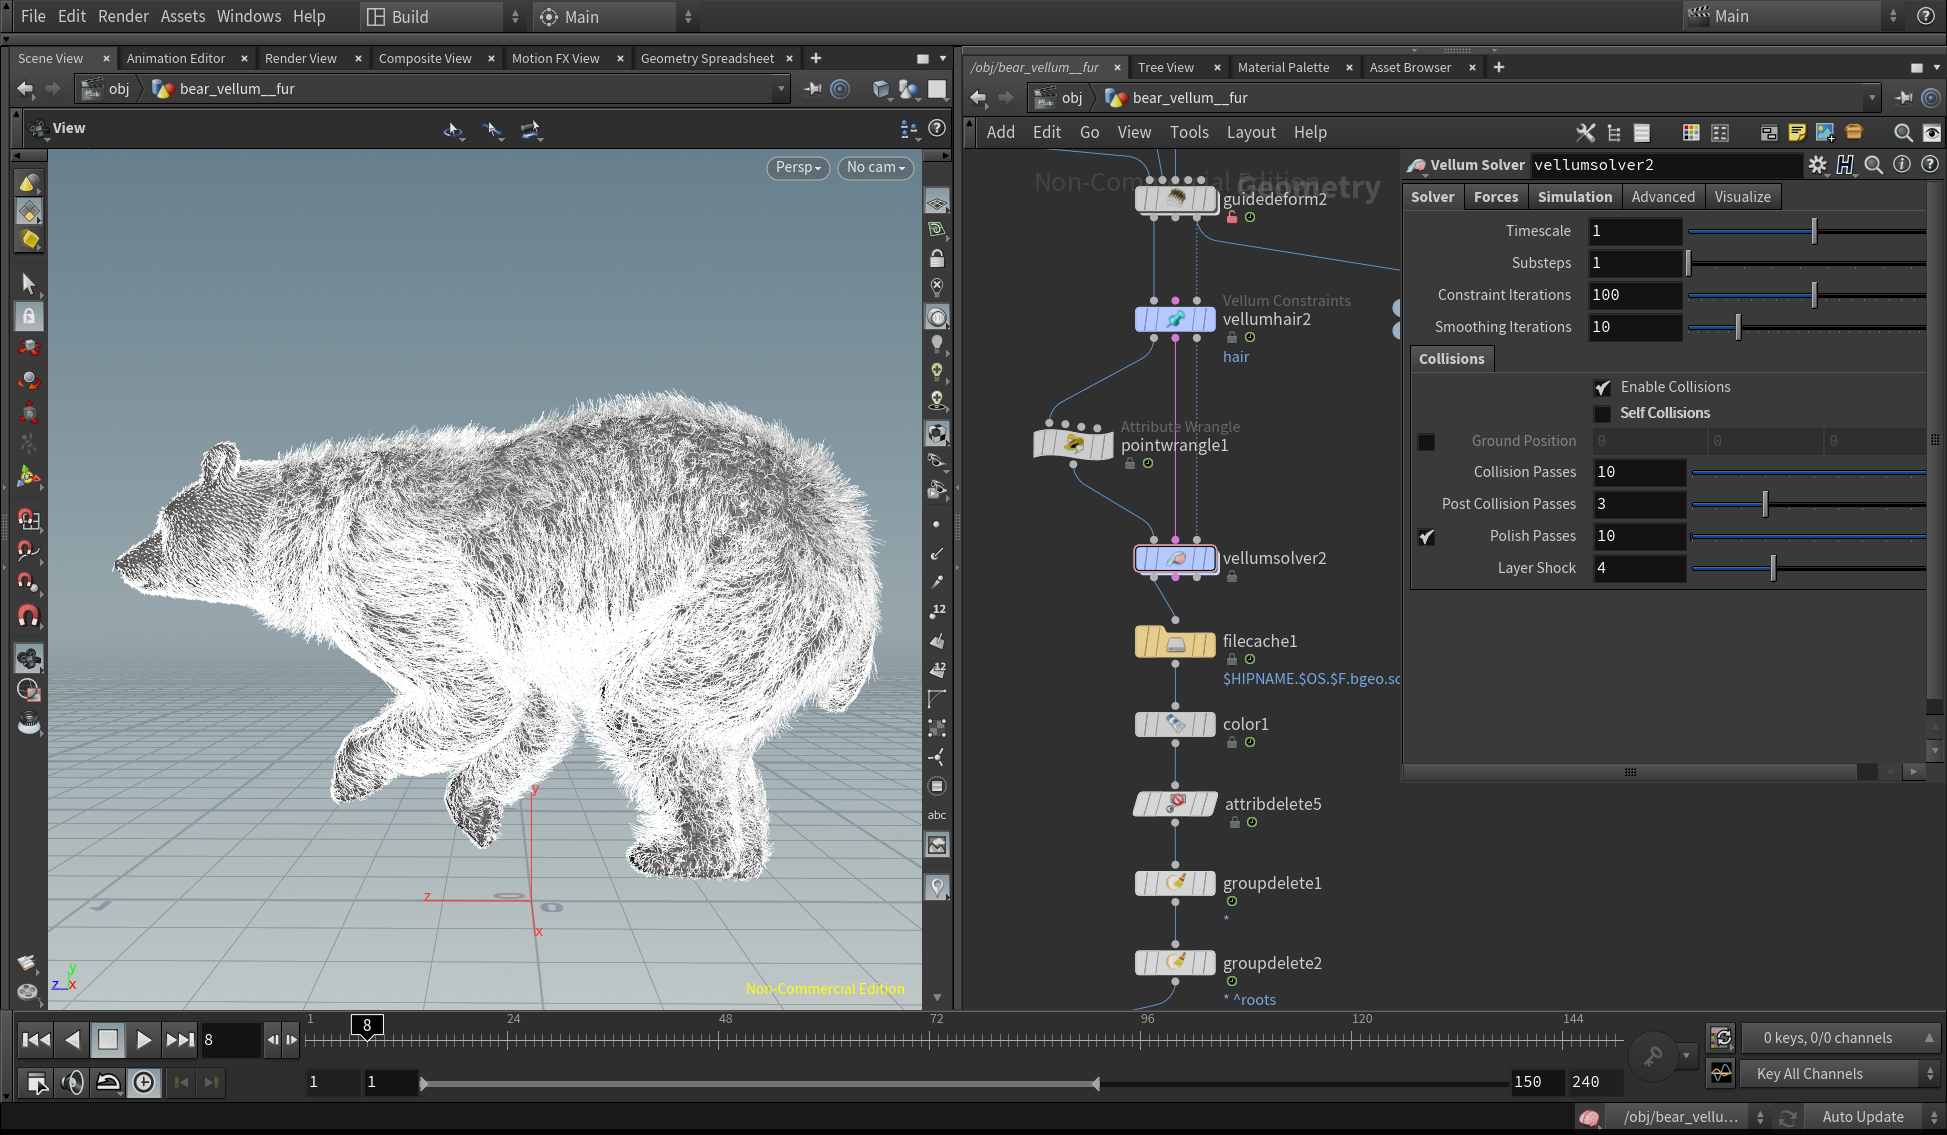Adjust the Timescale slider handle
Viewport: 1947px width, 1135px height.
click(x=1814, y=231)
